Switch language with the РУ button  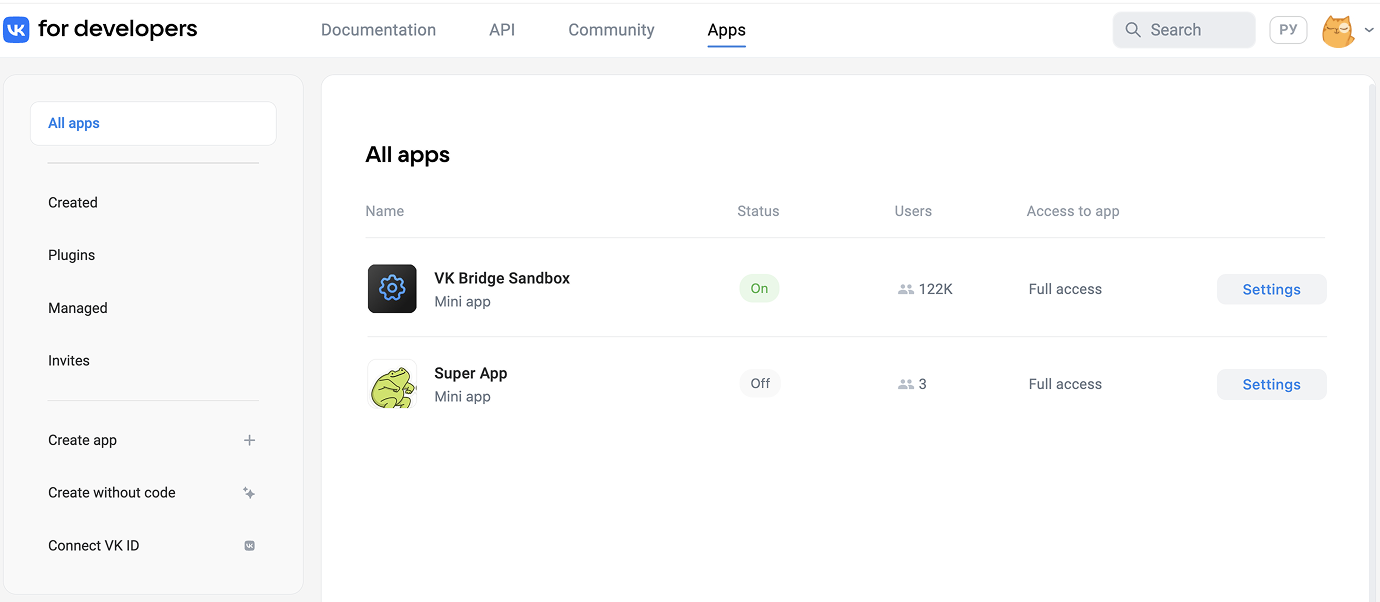[1288, 30]
